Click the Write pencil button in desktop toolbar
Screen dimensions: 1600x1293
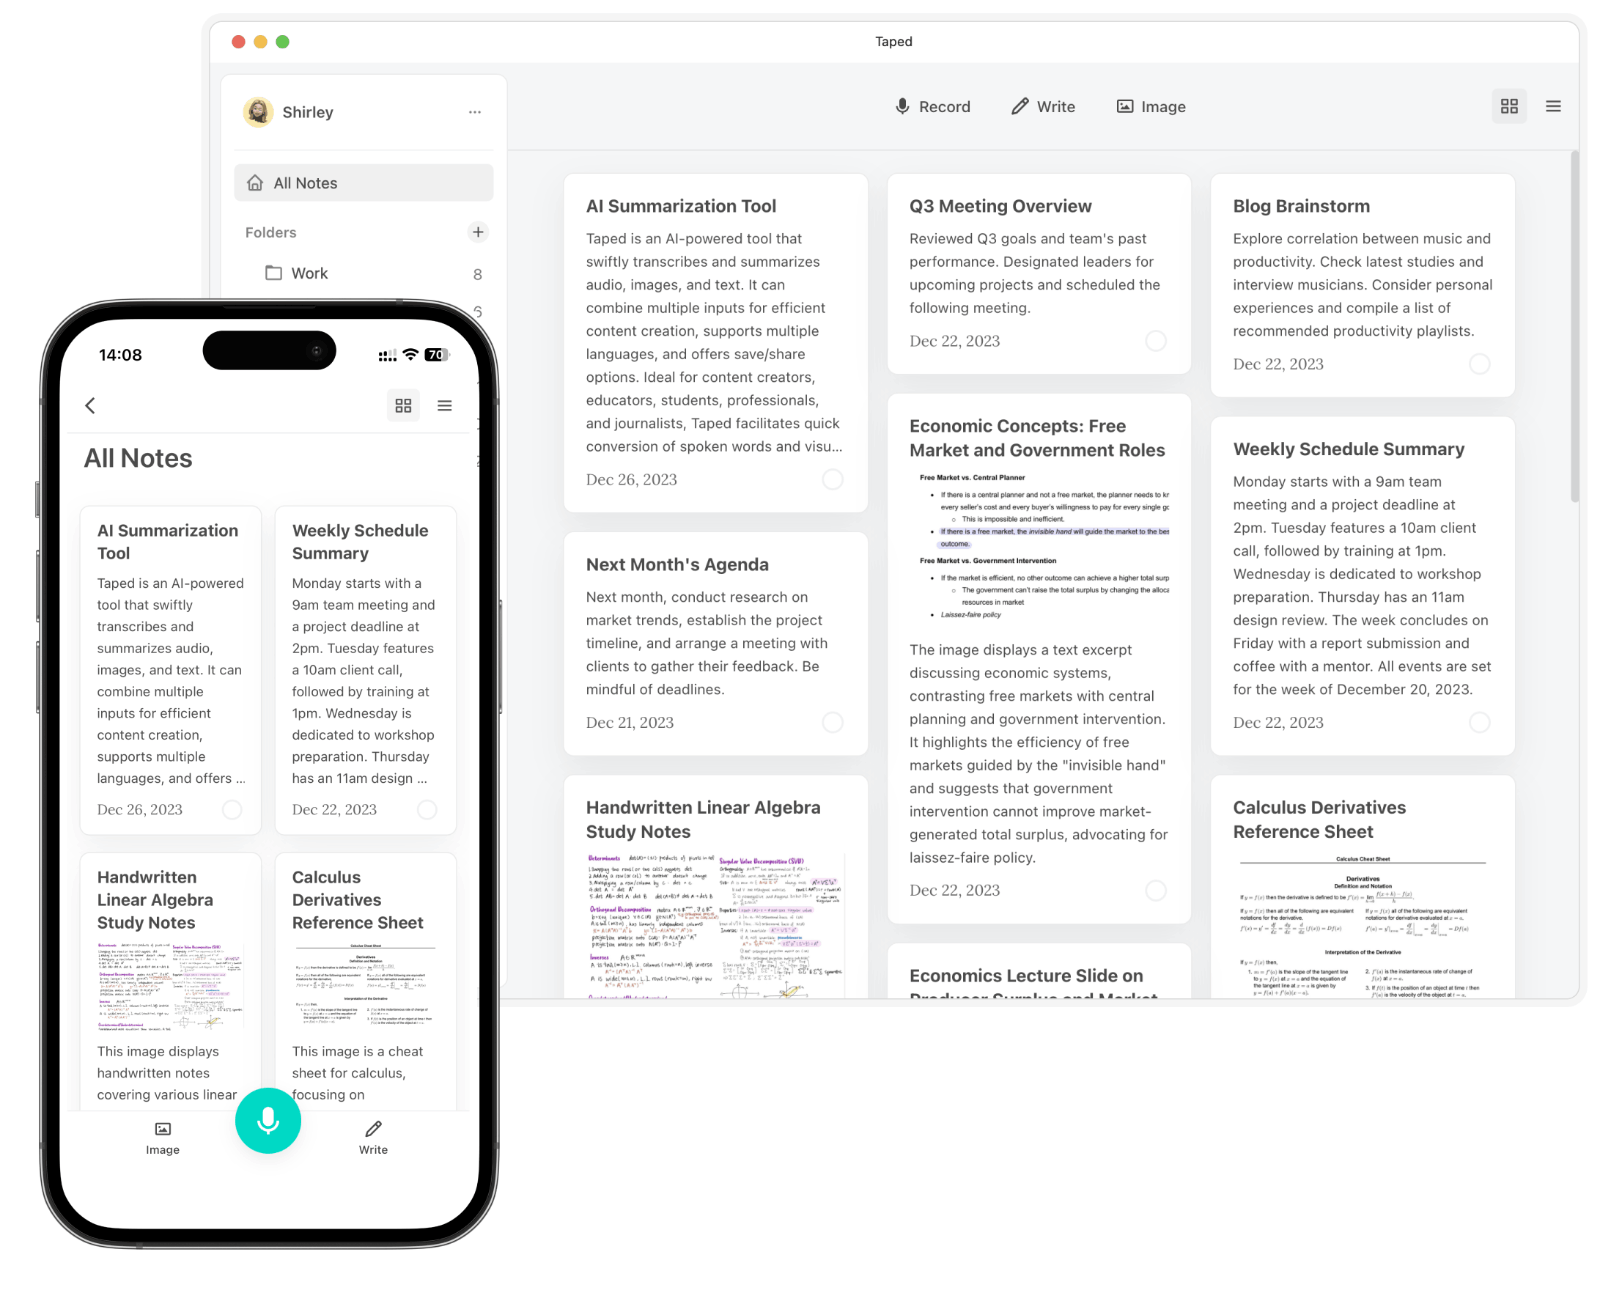point(1043,106)
